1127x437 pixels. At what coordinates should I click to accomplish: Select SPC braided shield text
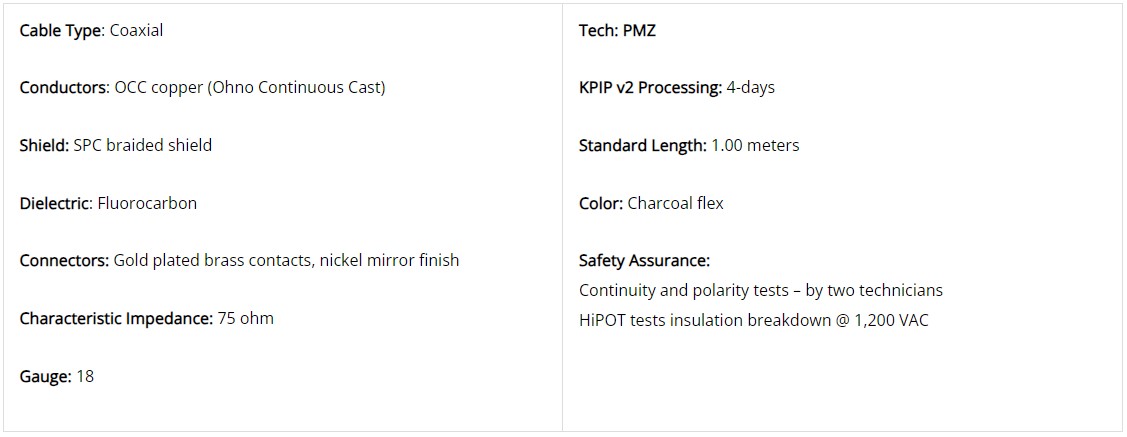143,145
